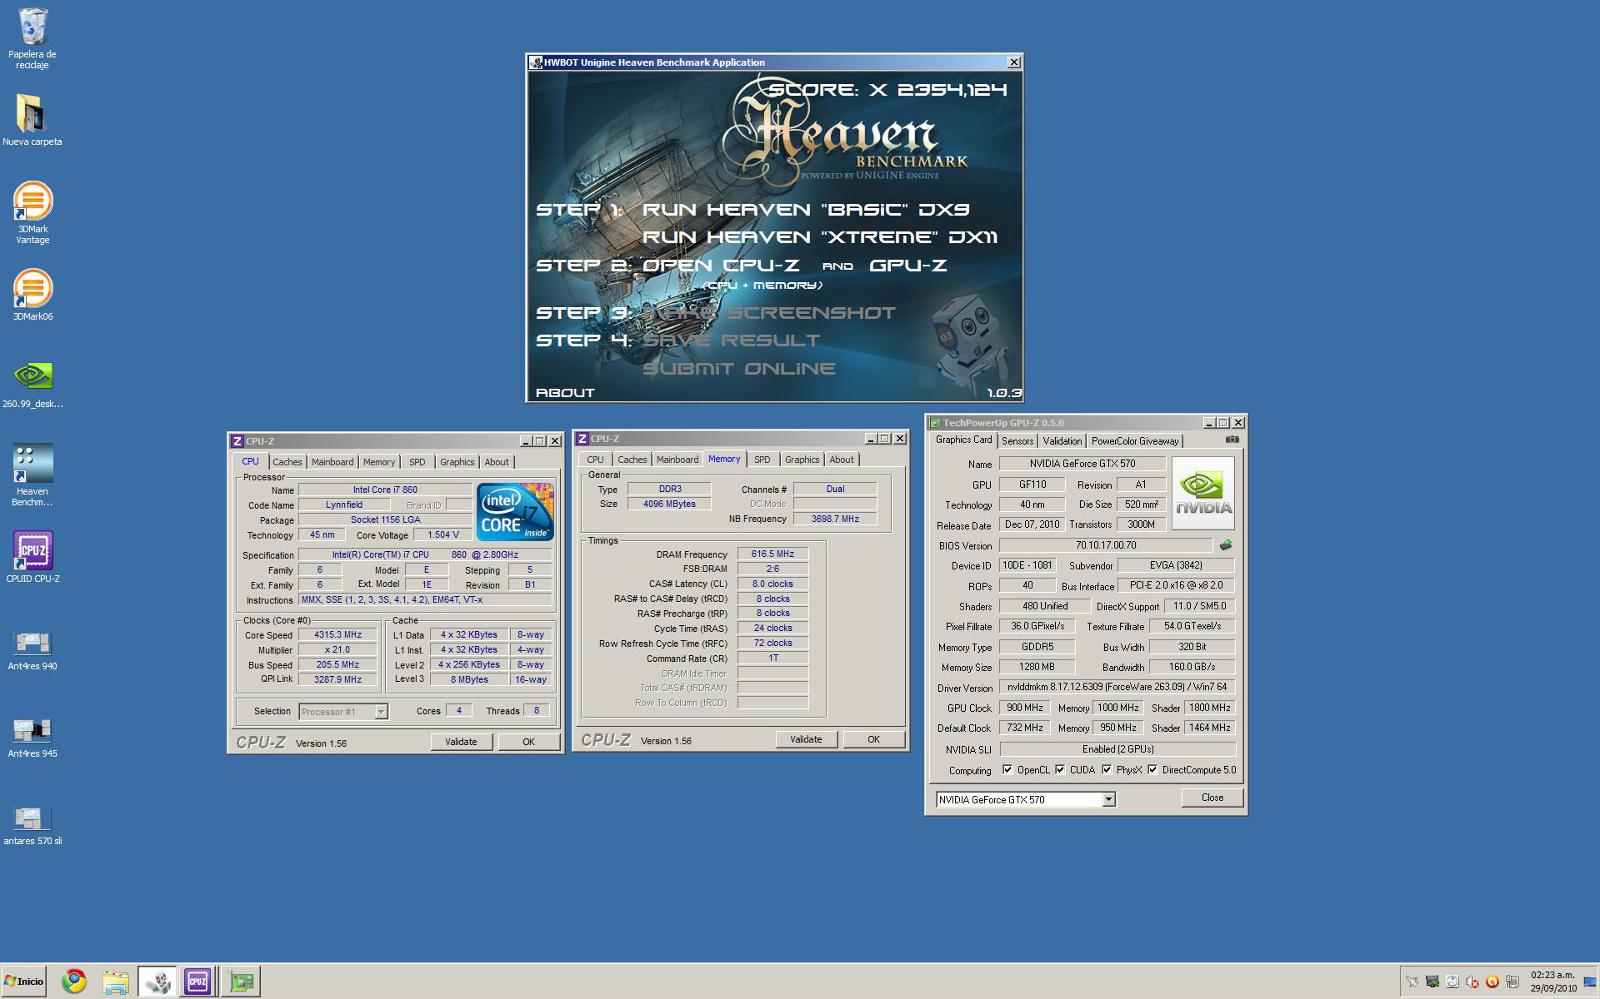Click OK in right CPU-Z memory window
This screenshot has width=1600, height=999.
coord(874,740)
